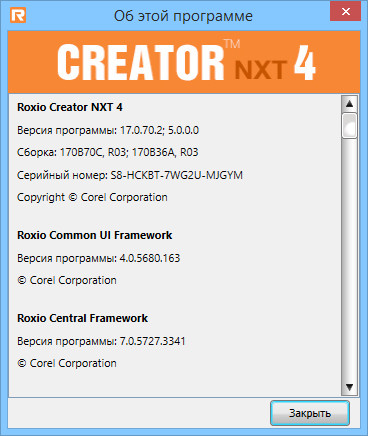Image resolution: width=368 pixels, height=436 pixels.
Task: Click the Creator NXT 4 banner
Action: click(x=184, y=62)
